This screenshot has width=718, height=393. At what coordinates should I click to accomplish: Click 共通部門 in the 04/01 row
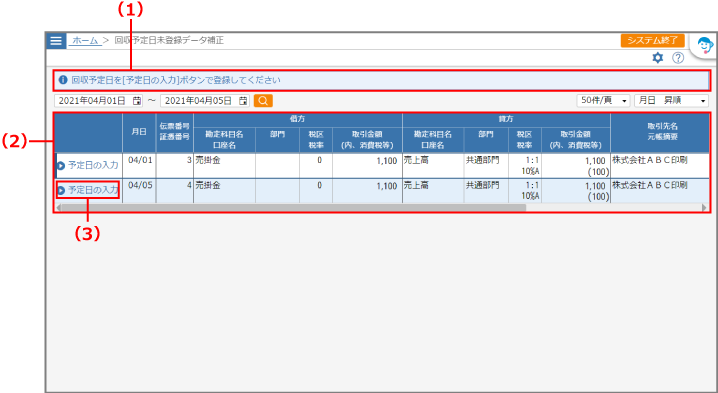click(x=483, y=161)
